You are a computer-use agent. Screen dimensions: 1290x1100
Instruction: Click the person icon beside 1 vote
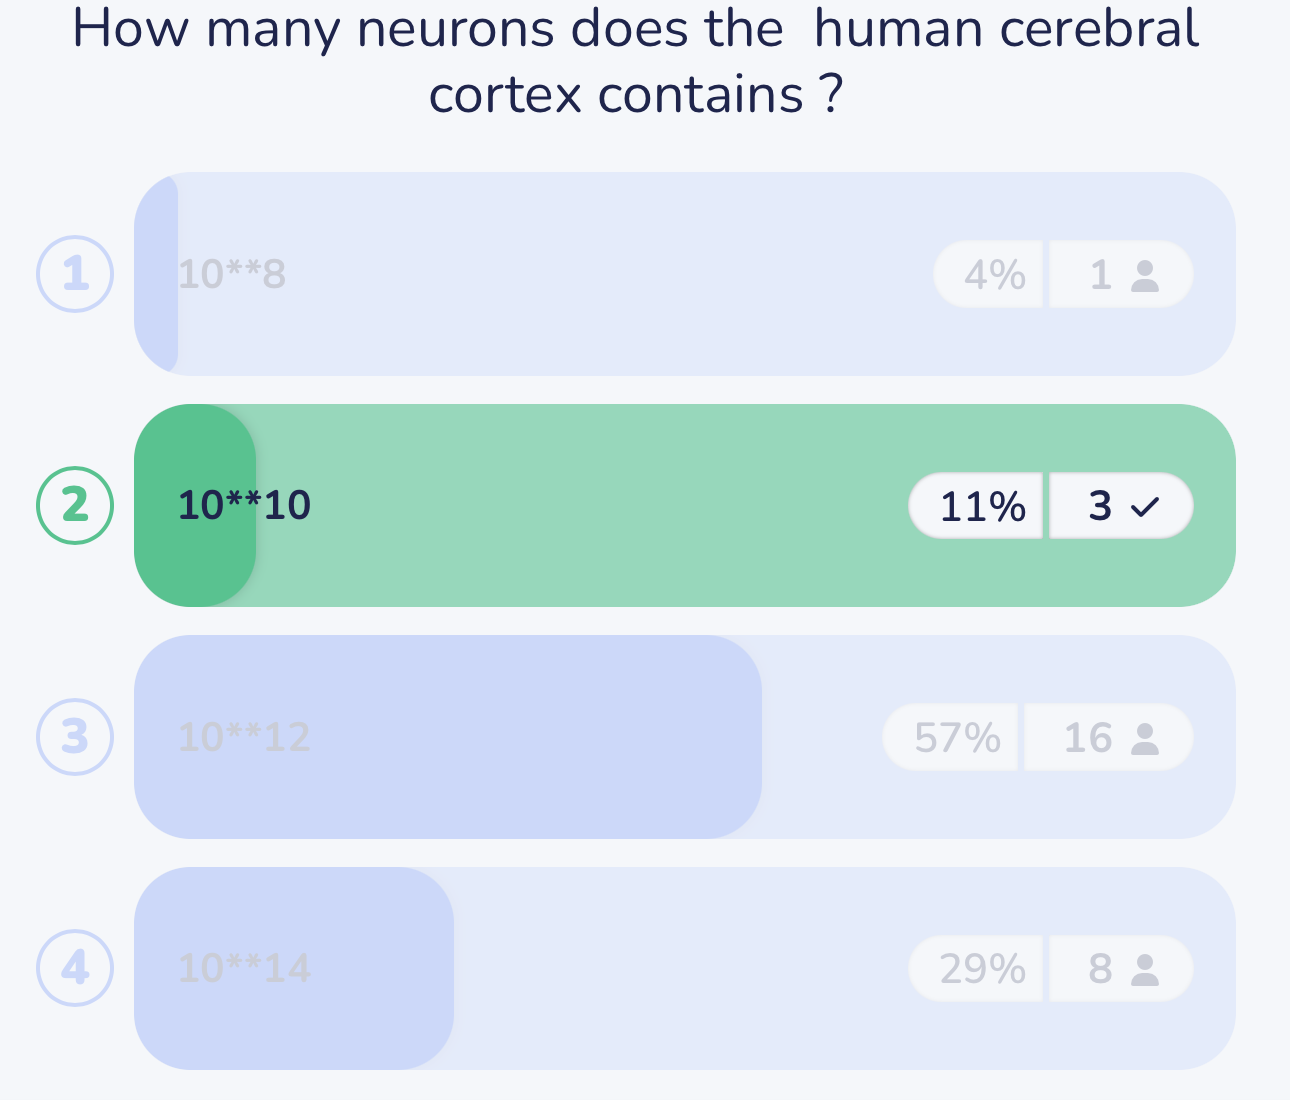[1144, 275]
